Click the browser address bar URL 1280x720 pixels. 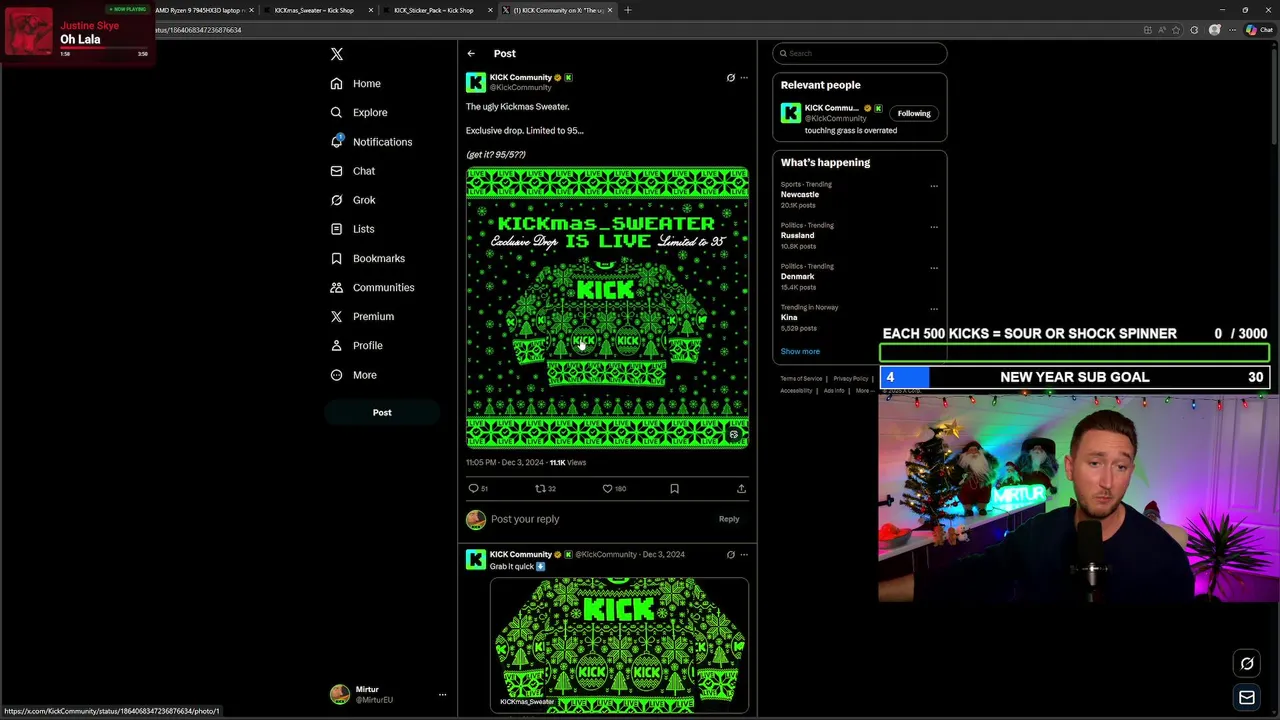pyautogui.click(x=197, y=30)
